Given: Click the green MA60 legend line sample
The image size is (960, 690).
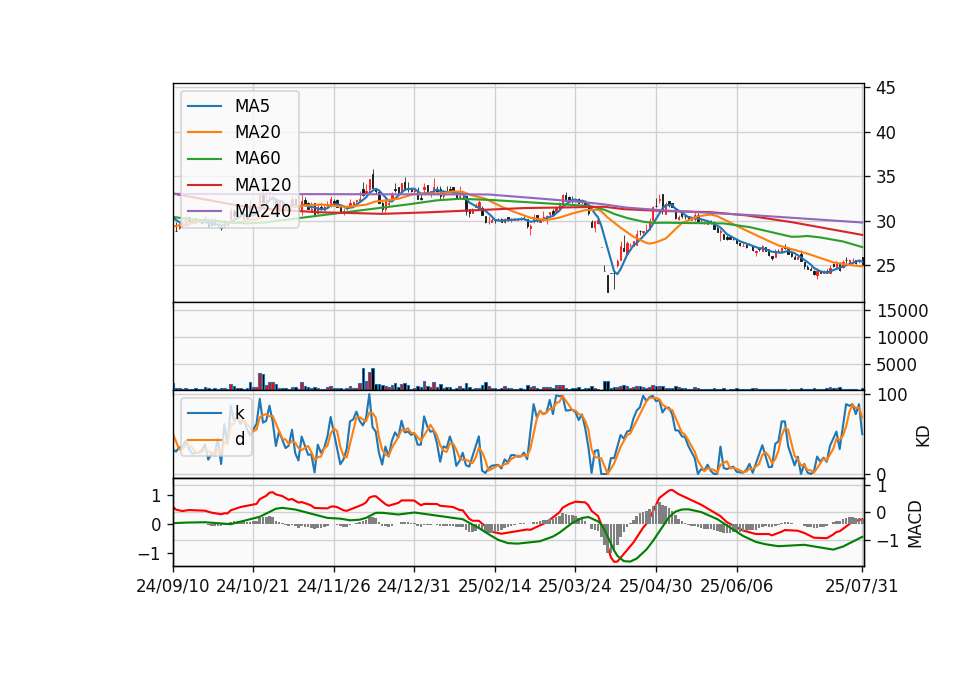Looking at the screenshot, I should coord(204,159).
